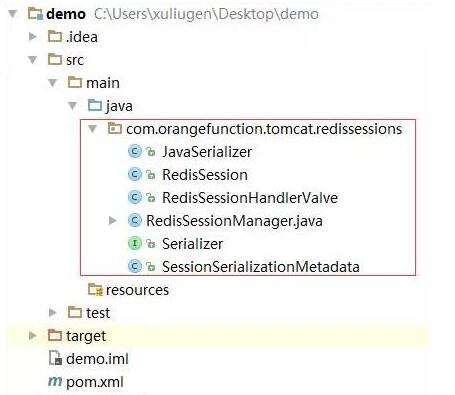455x395 pixels.
Task: Expand the test folder
Action: (x=52, y=312)
